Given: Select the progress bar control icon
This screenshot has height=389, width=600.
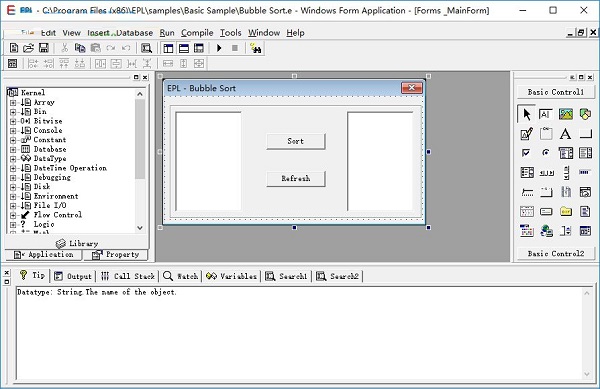Looking at the screenshot, I should coord(585,173).
